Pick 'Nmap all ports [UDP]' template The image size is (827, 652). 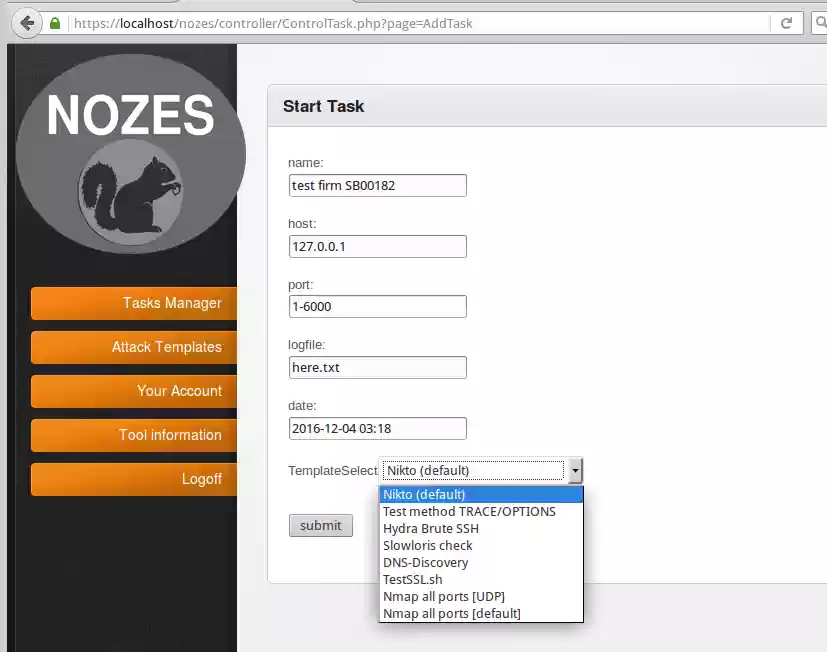point(444,596)
